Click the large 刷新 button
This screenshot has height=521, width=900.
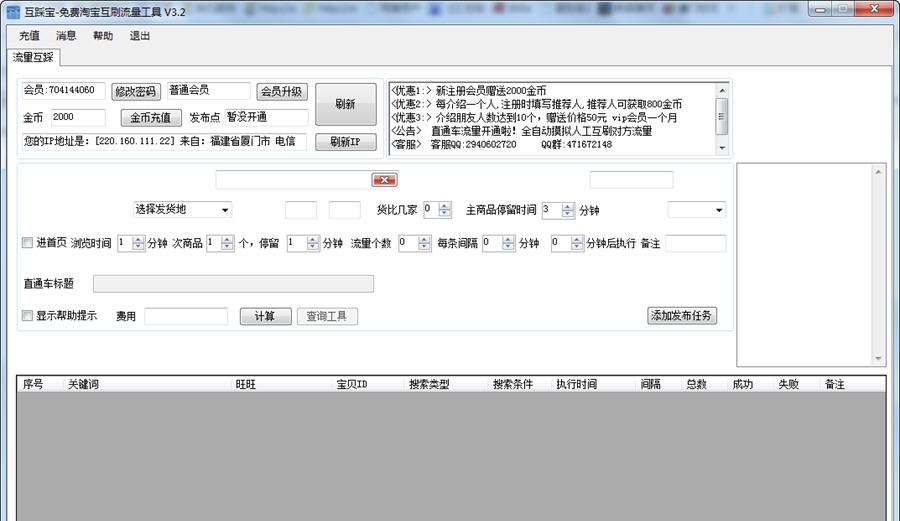coord(346,104)
